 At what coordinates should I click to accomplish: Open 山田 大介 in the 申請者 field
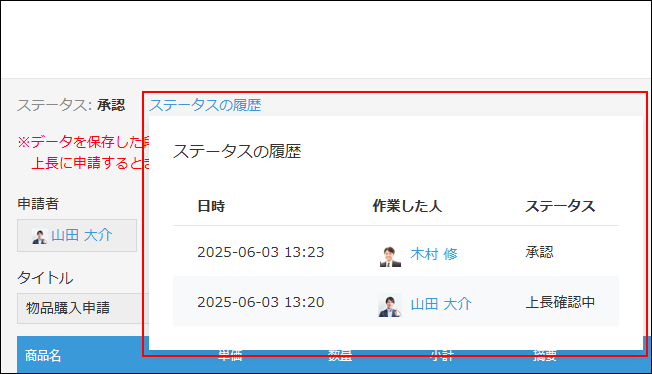tap(82, 235)
